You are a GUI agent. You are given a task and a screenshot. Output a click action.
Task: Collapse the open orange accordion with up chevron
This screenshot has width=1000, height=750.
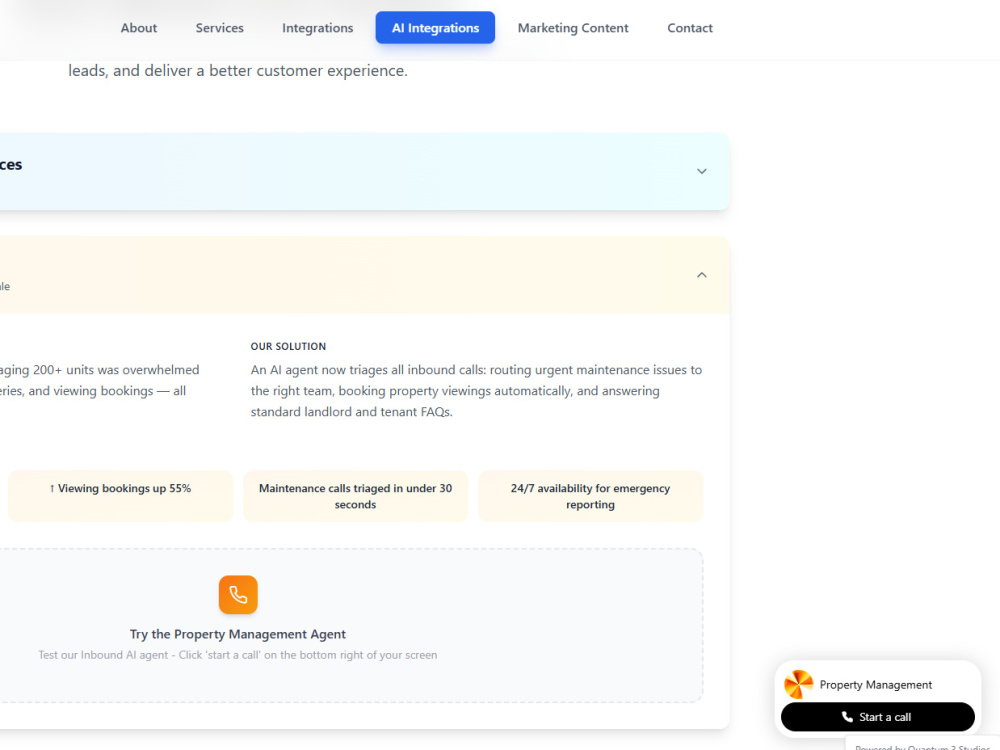tap(702, 275)
